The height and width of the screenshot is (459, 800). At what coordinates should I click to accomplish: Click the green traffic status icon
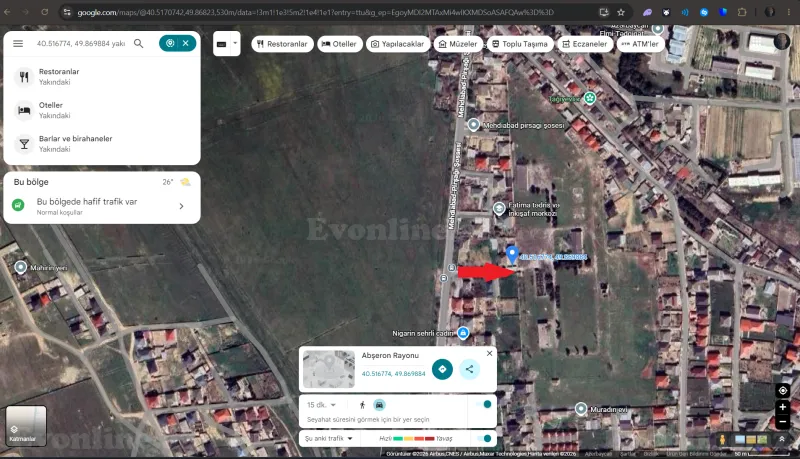[x=18, y=205]
